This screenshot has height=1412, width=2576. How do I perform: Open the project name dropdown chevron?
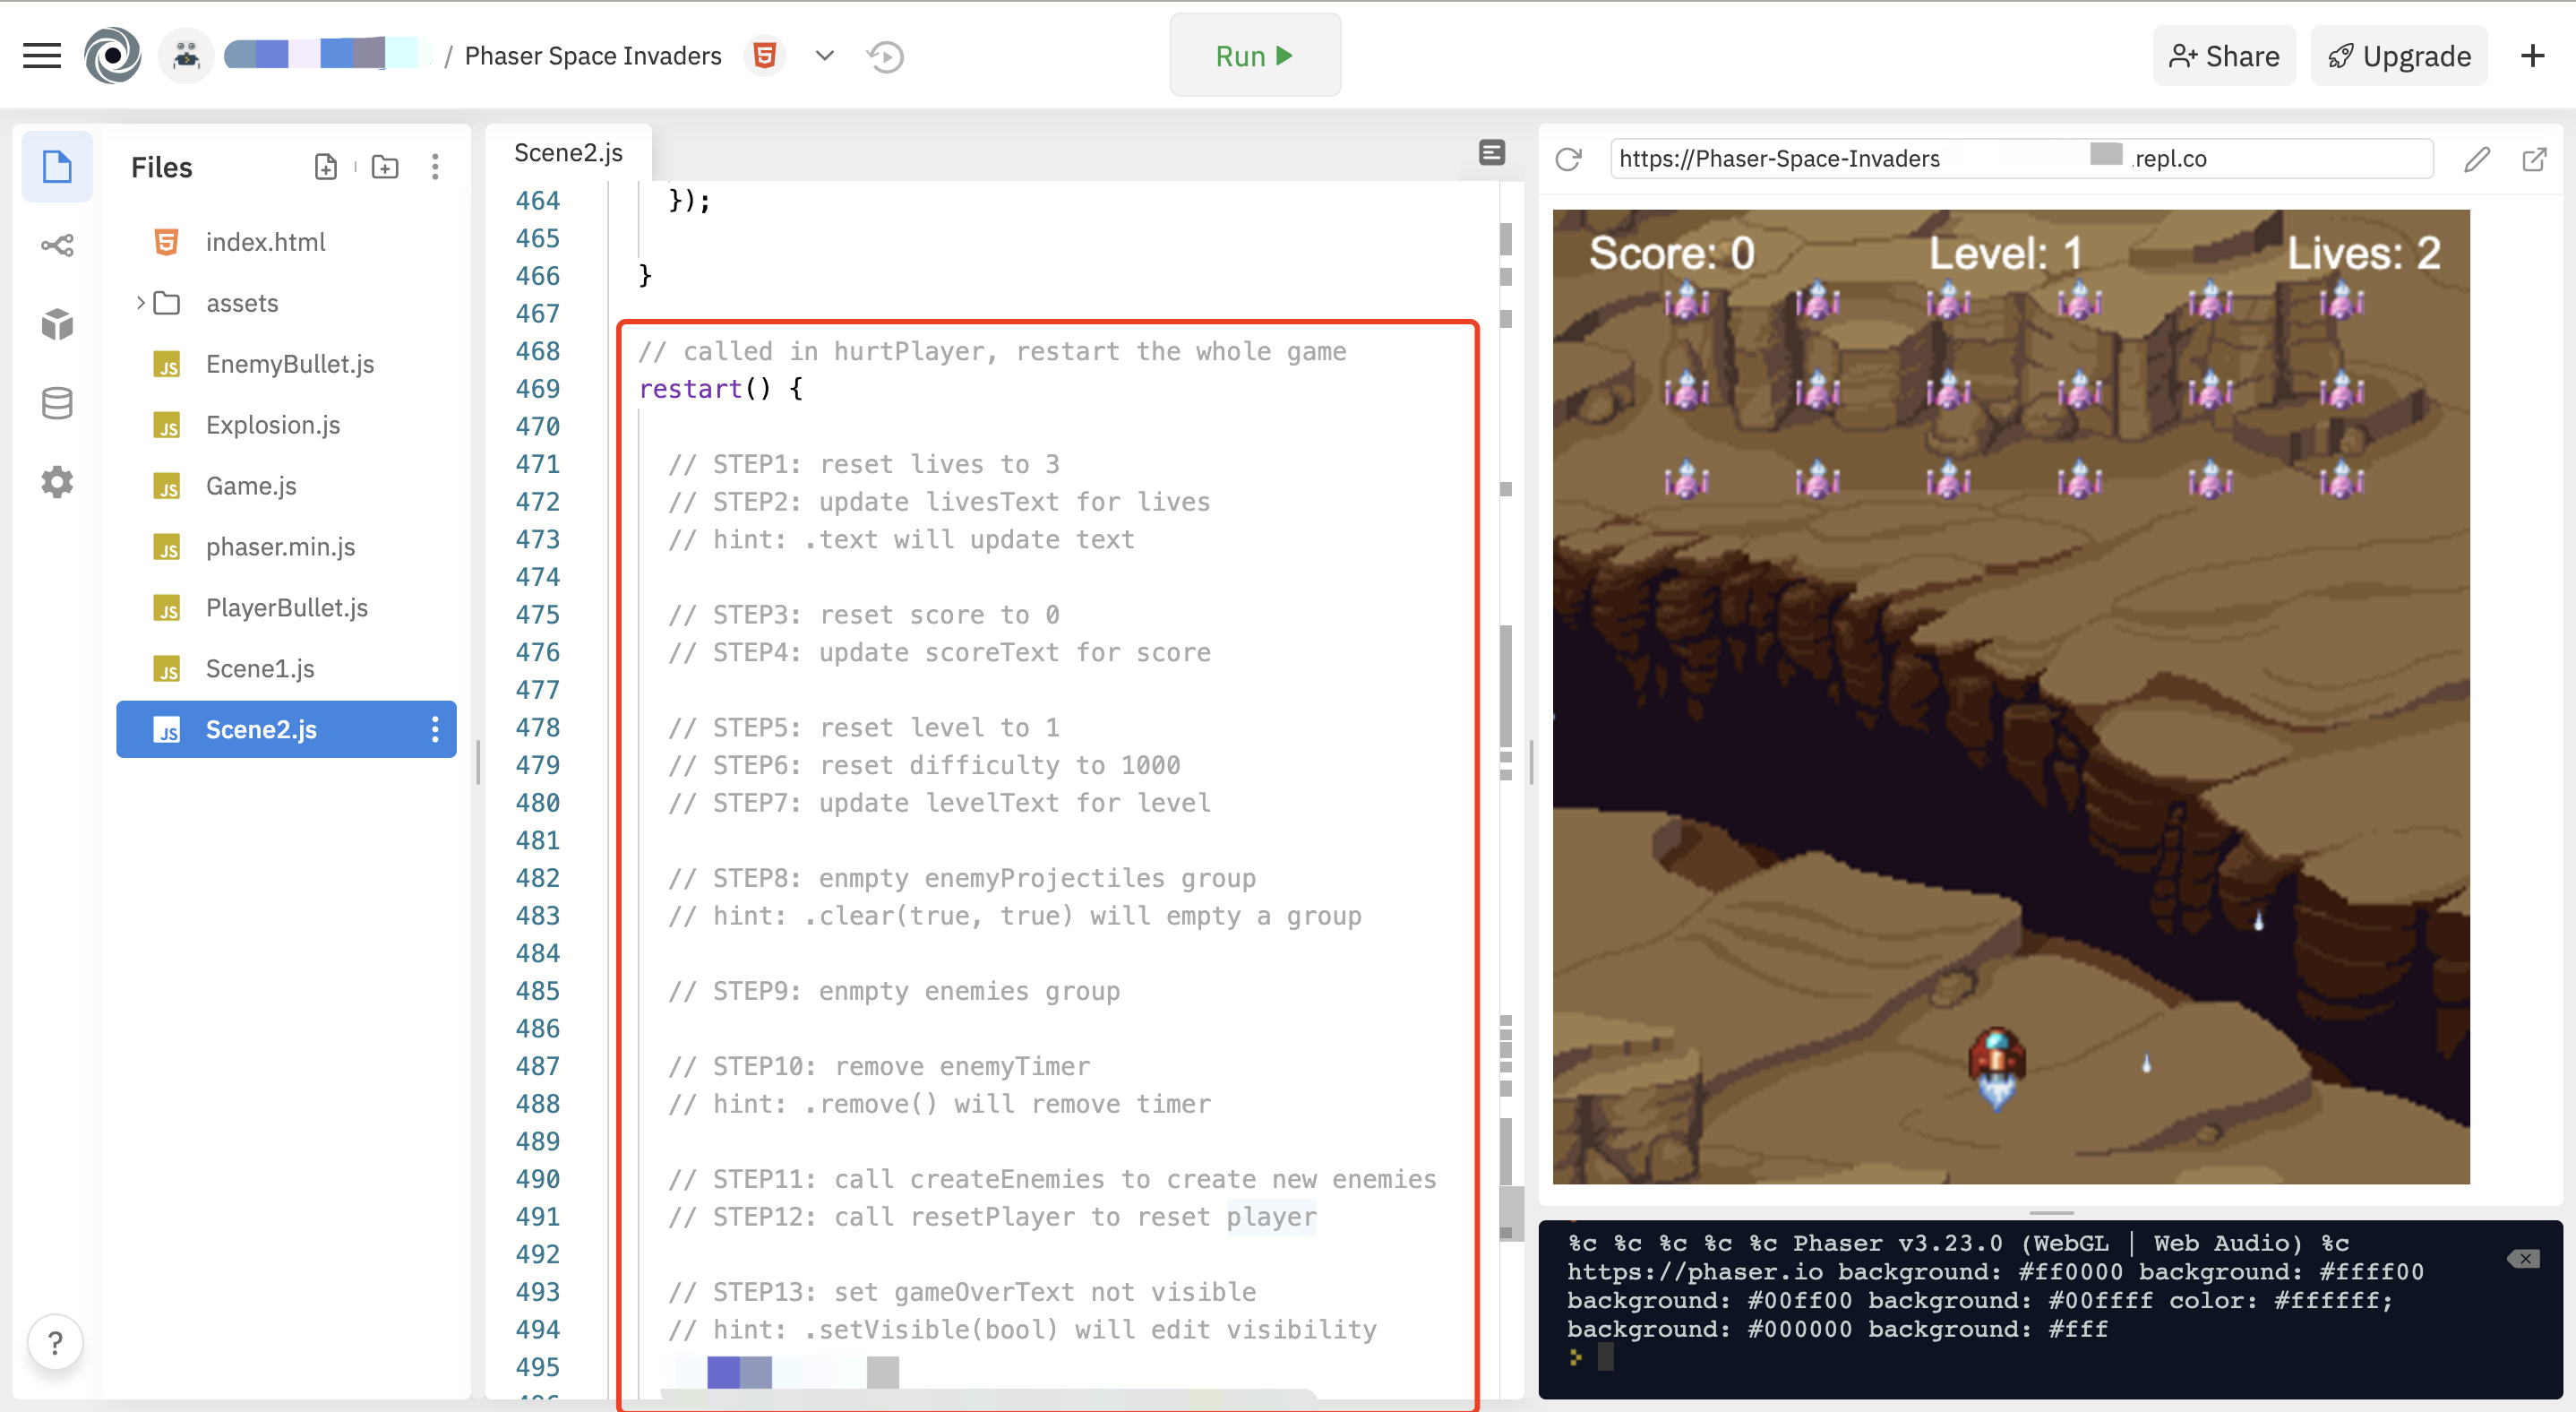[x=824, y=56]
